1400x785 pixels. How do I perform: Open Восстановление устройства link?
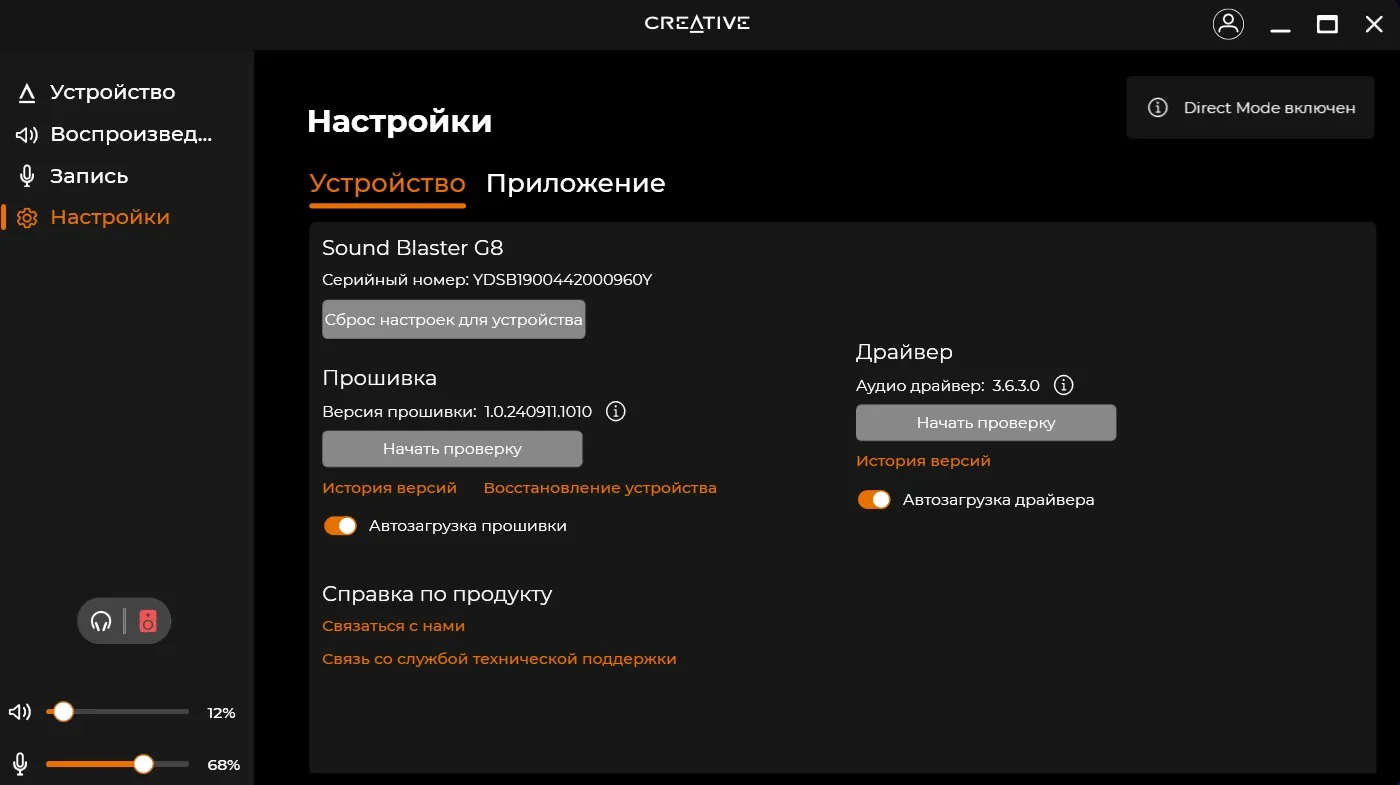pyautogui.click(x=600, y=488)
